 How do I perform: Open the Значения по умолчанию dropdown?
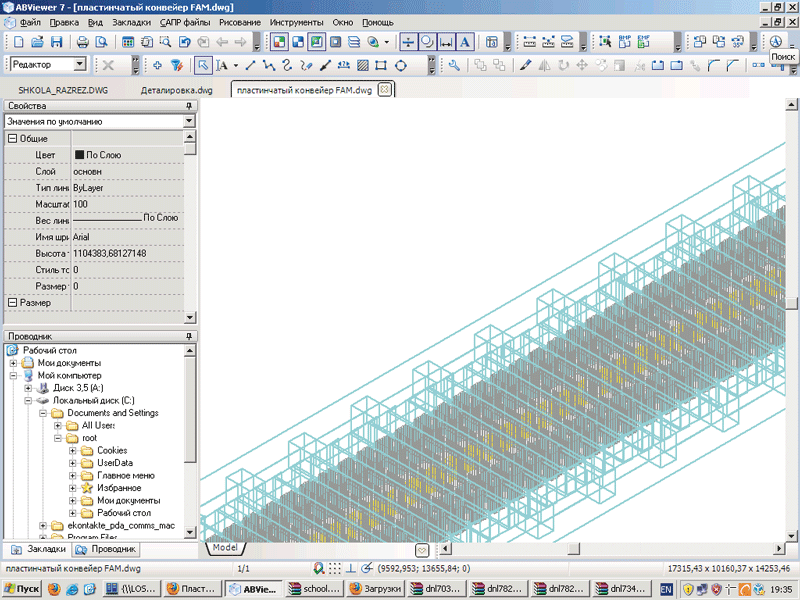tap(189, 121)
